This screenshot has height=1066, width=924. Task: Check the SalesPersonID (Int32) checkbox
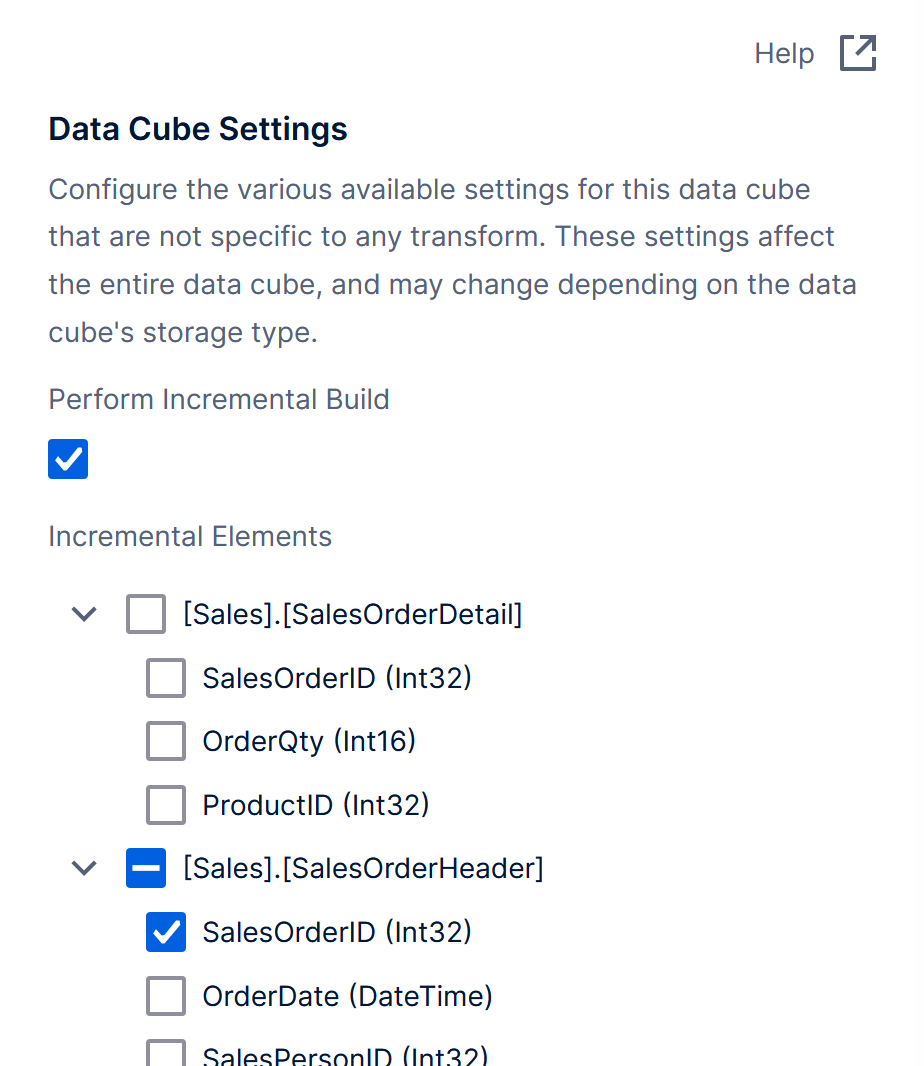[x=165, y=1055]
